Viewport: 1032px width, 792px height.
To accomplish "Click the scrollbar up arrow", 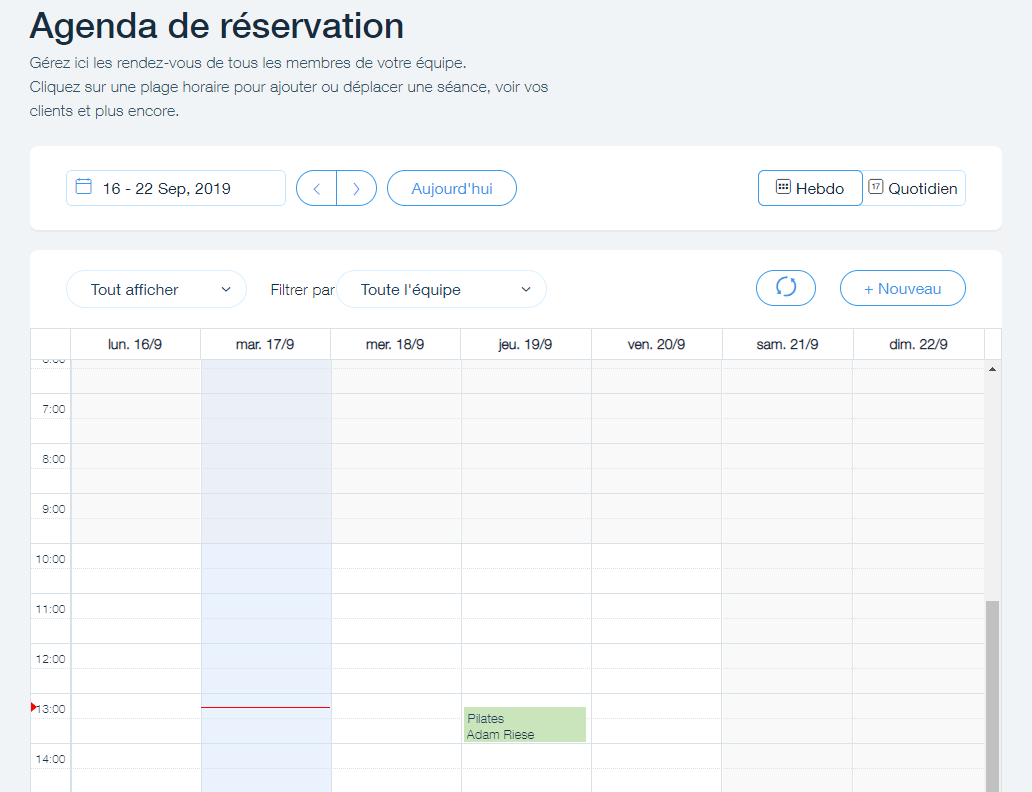I will point(993,369).
